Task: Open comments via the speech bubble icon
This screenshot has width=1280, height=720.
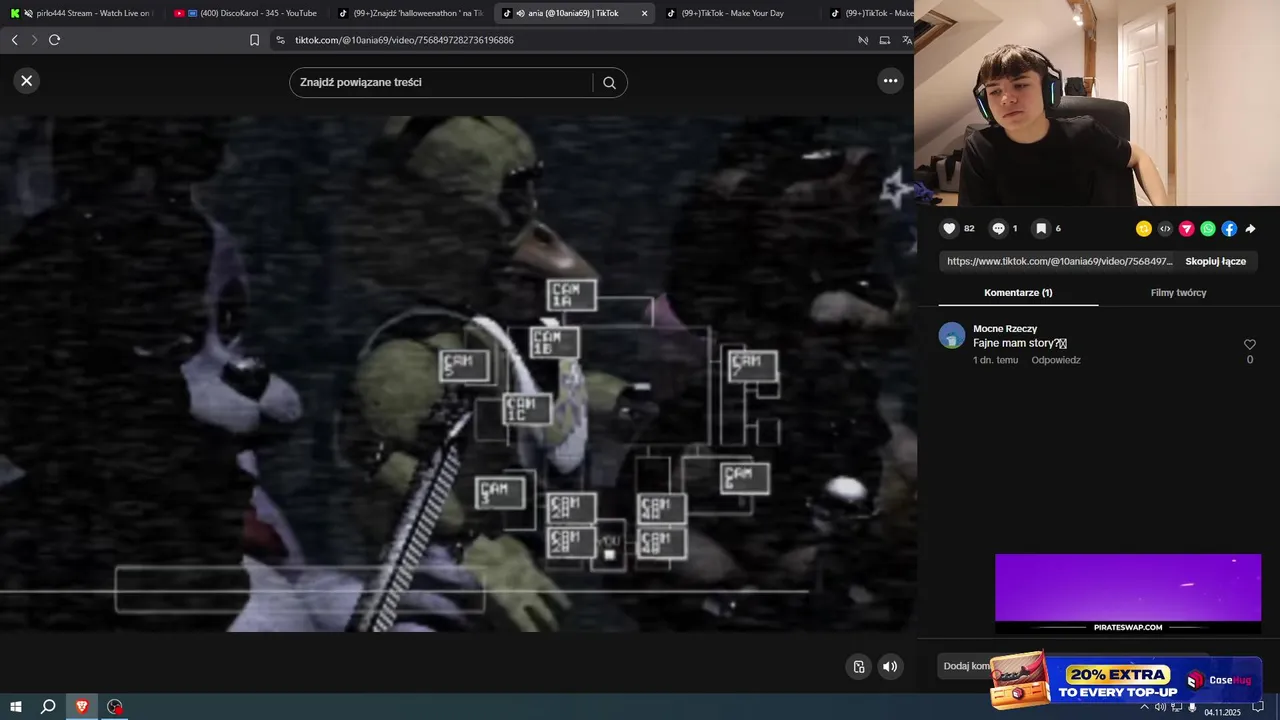Action: coord(998,229)
